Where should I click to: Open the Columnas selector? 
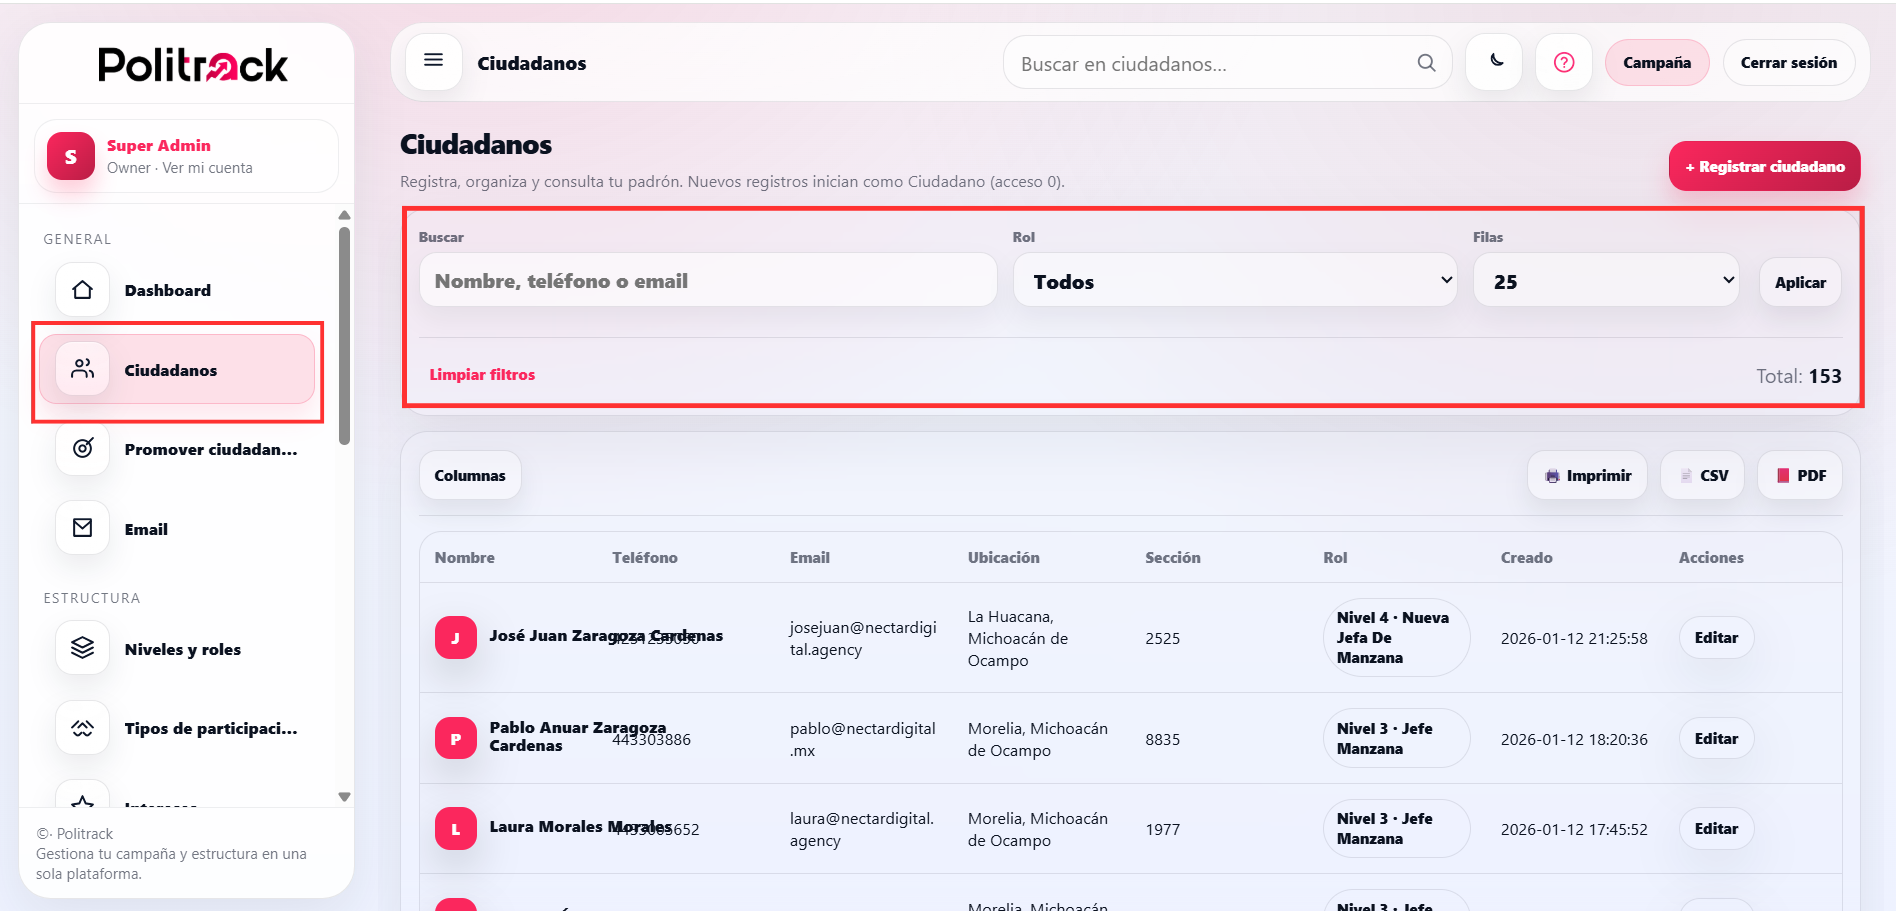469,475
